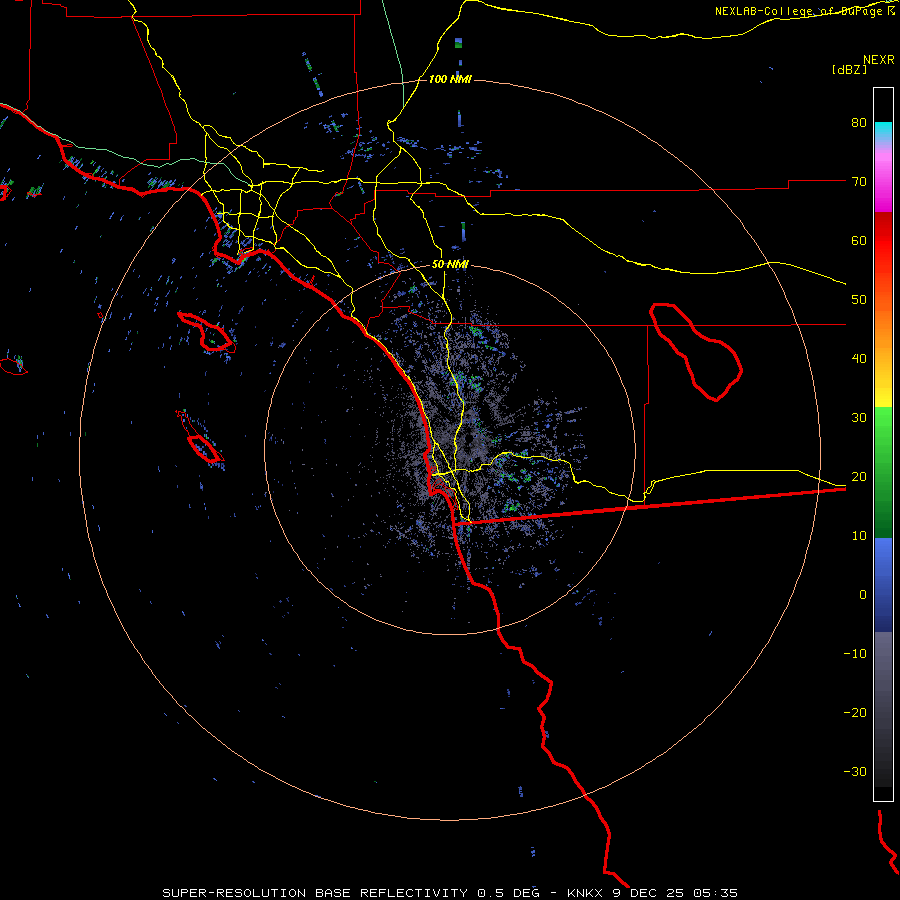Click the 9 DEC 25 date text
Image resolution: width=900 pixels, height=900 pixels.
pyautogui.click(x=649, y=893)
